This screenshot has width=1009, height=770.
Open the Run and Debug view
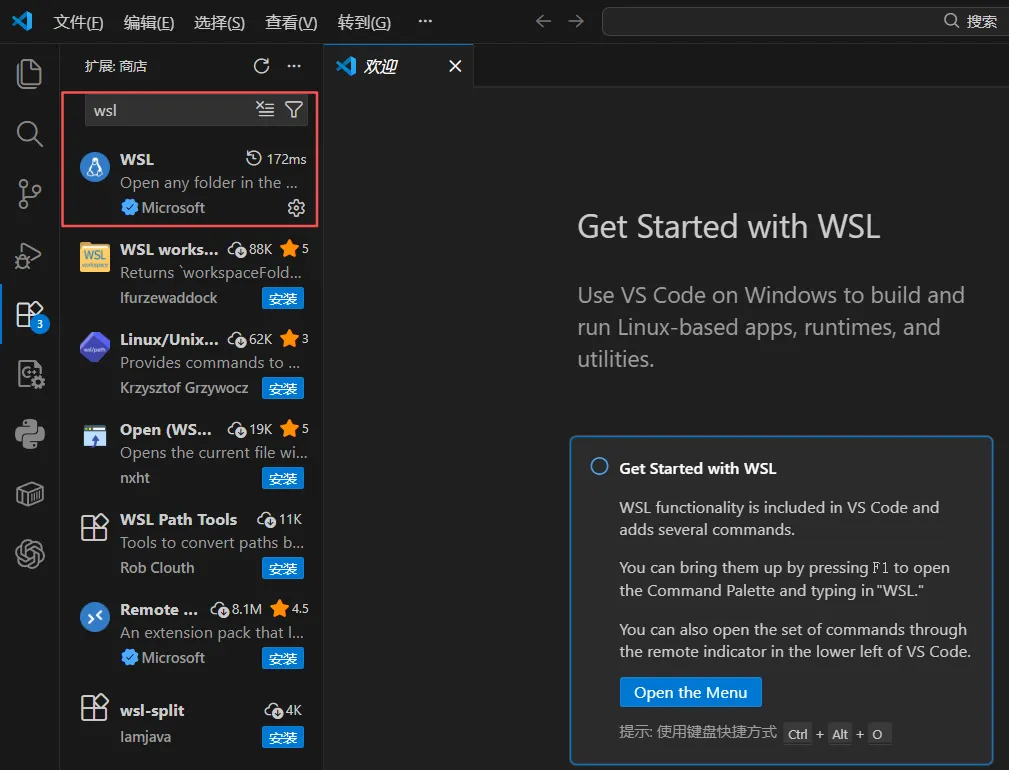[29, 255]
